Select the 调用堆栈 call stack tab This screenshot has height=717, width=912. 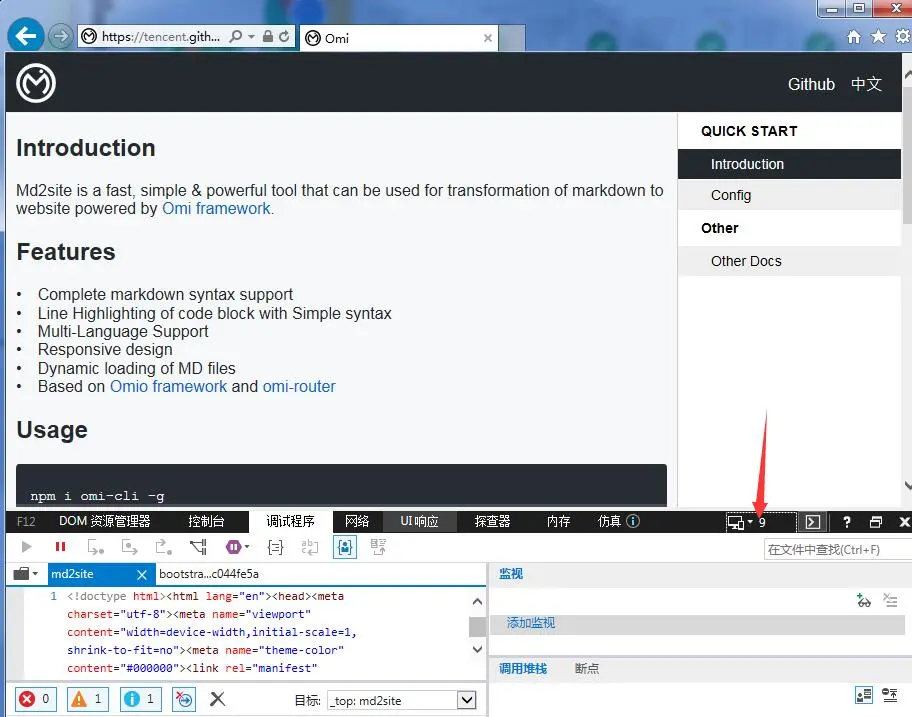tap(523, 669)
